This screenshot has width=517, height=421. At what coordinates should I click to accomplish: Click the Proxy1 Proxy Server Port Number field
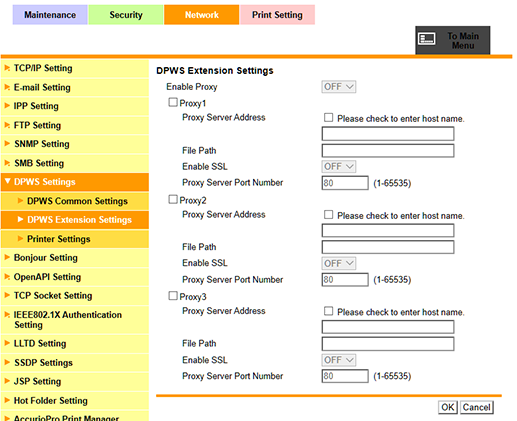[x=345, y=183]
